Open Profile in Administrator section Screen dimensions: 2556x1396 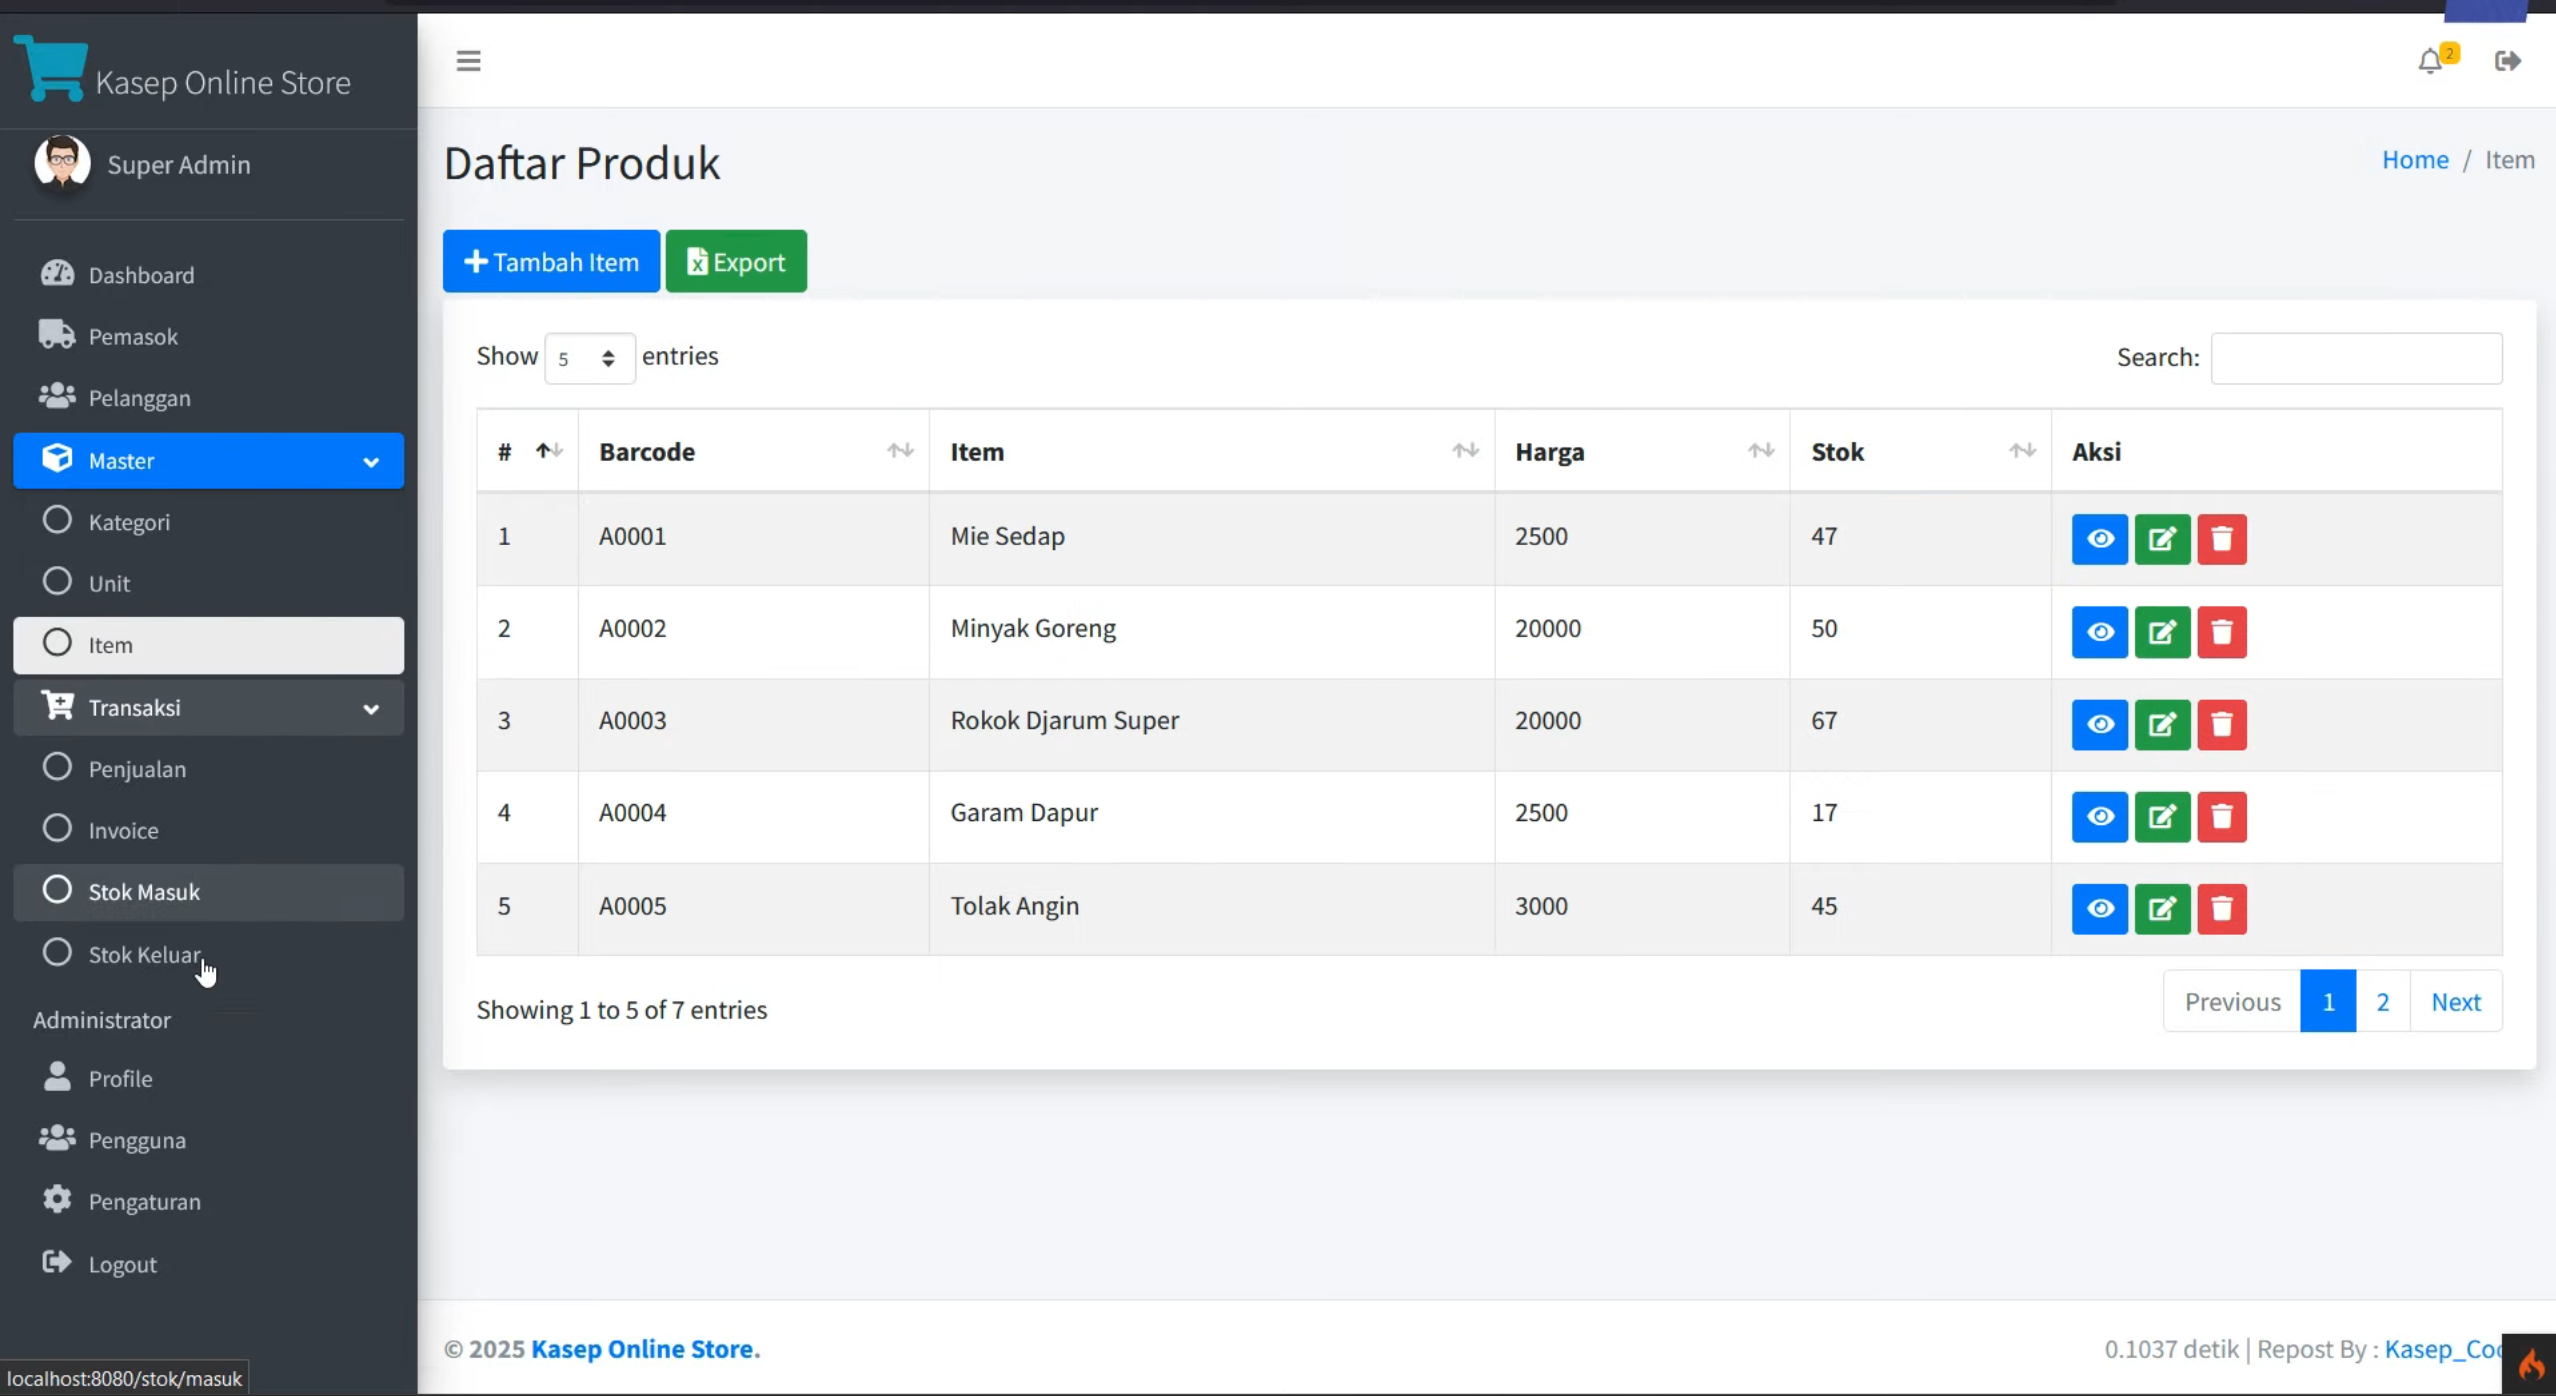(x=208, y=1079)
